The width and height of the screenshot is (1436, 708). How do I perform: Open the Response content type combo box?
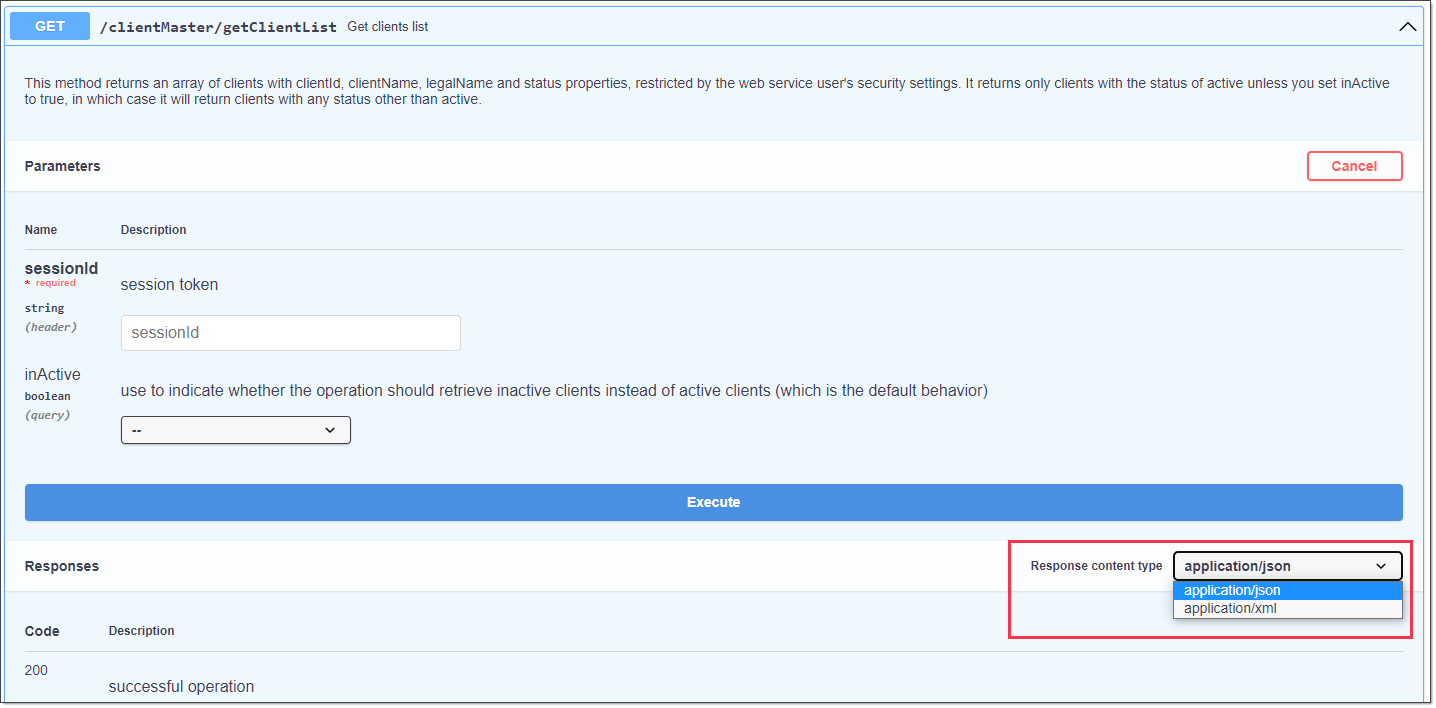pos(1287,566)
